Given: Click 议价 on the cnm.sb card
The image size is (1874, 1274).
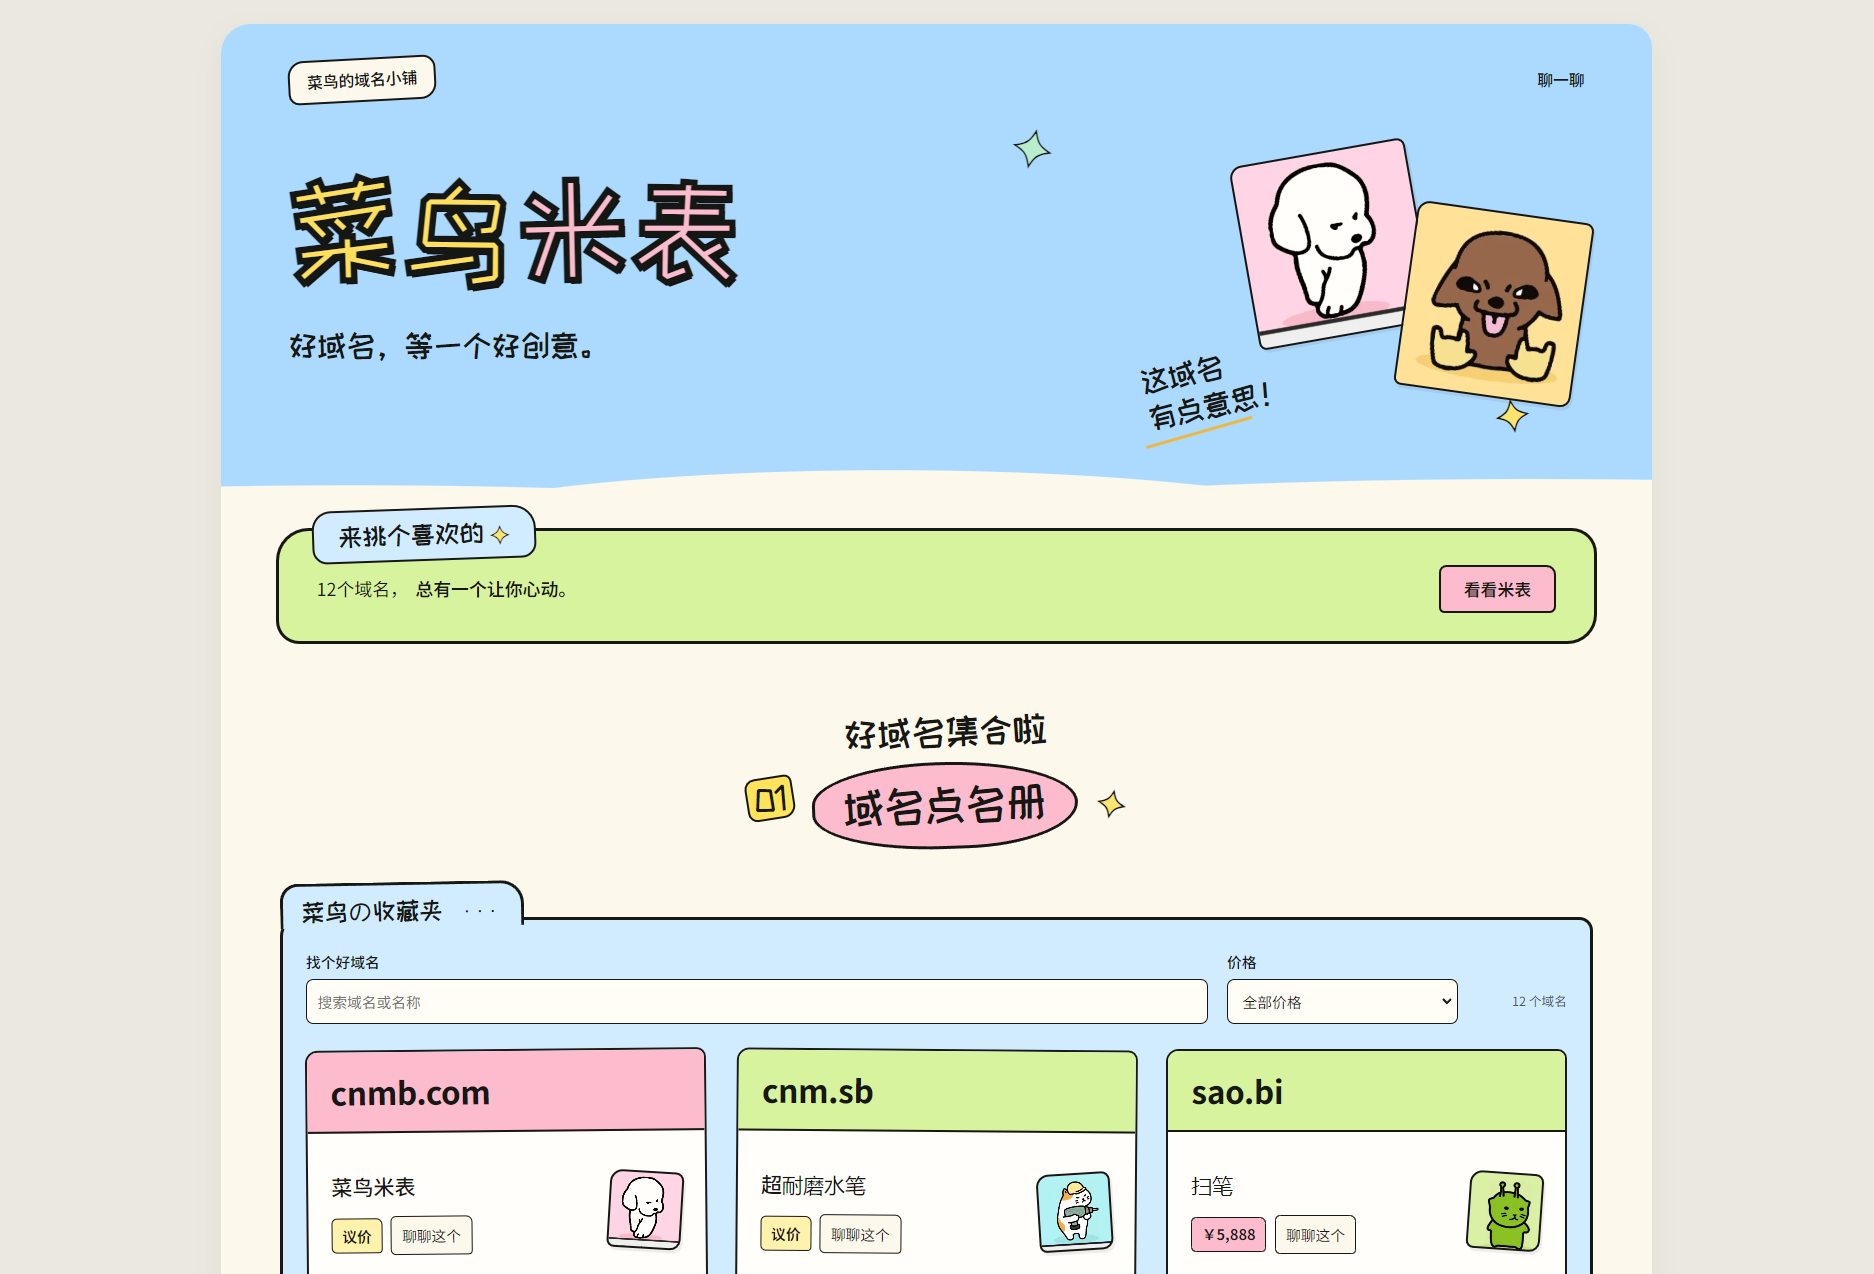Looking at the screenshot, I should (786, 1234).
